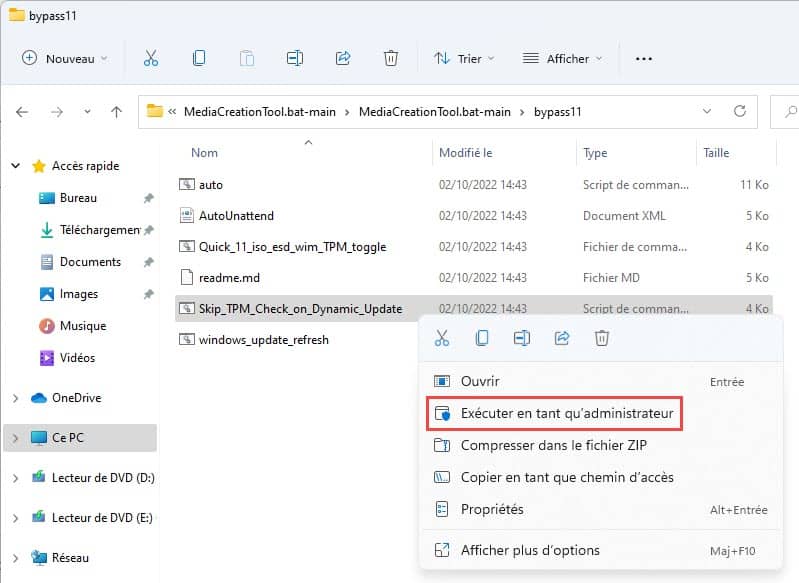The width and height of the screenshot is (799, 583).
Task: Open the Documents folder in quick access
Action: click(x=90, y=262)
